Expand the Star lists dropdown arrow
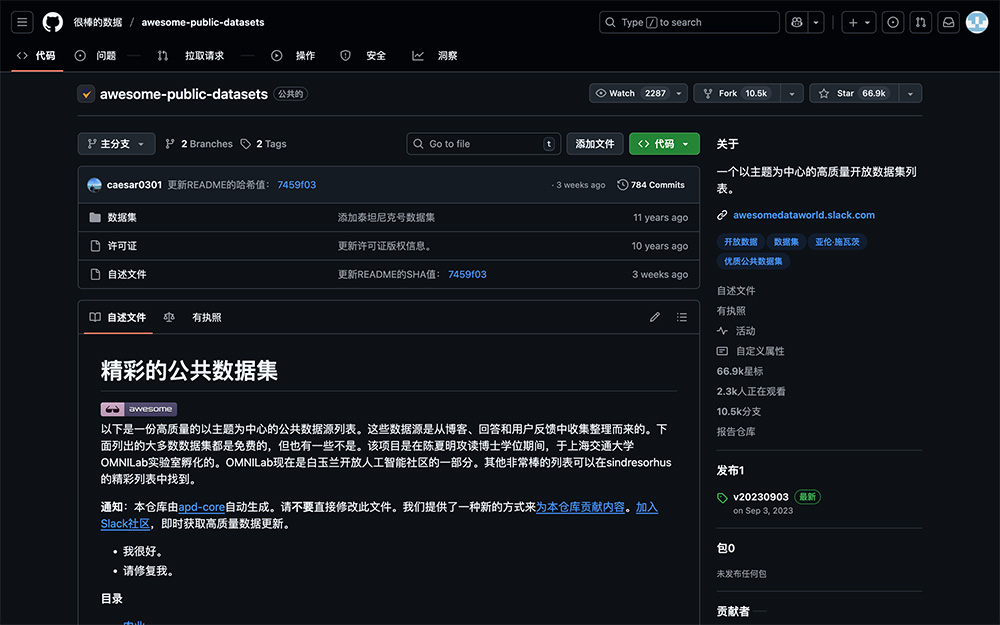Viewport: 1000px width, 625px height. click(911, 93)
